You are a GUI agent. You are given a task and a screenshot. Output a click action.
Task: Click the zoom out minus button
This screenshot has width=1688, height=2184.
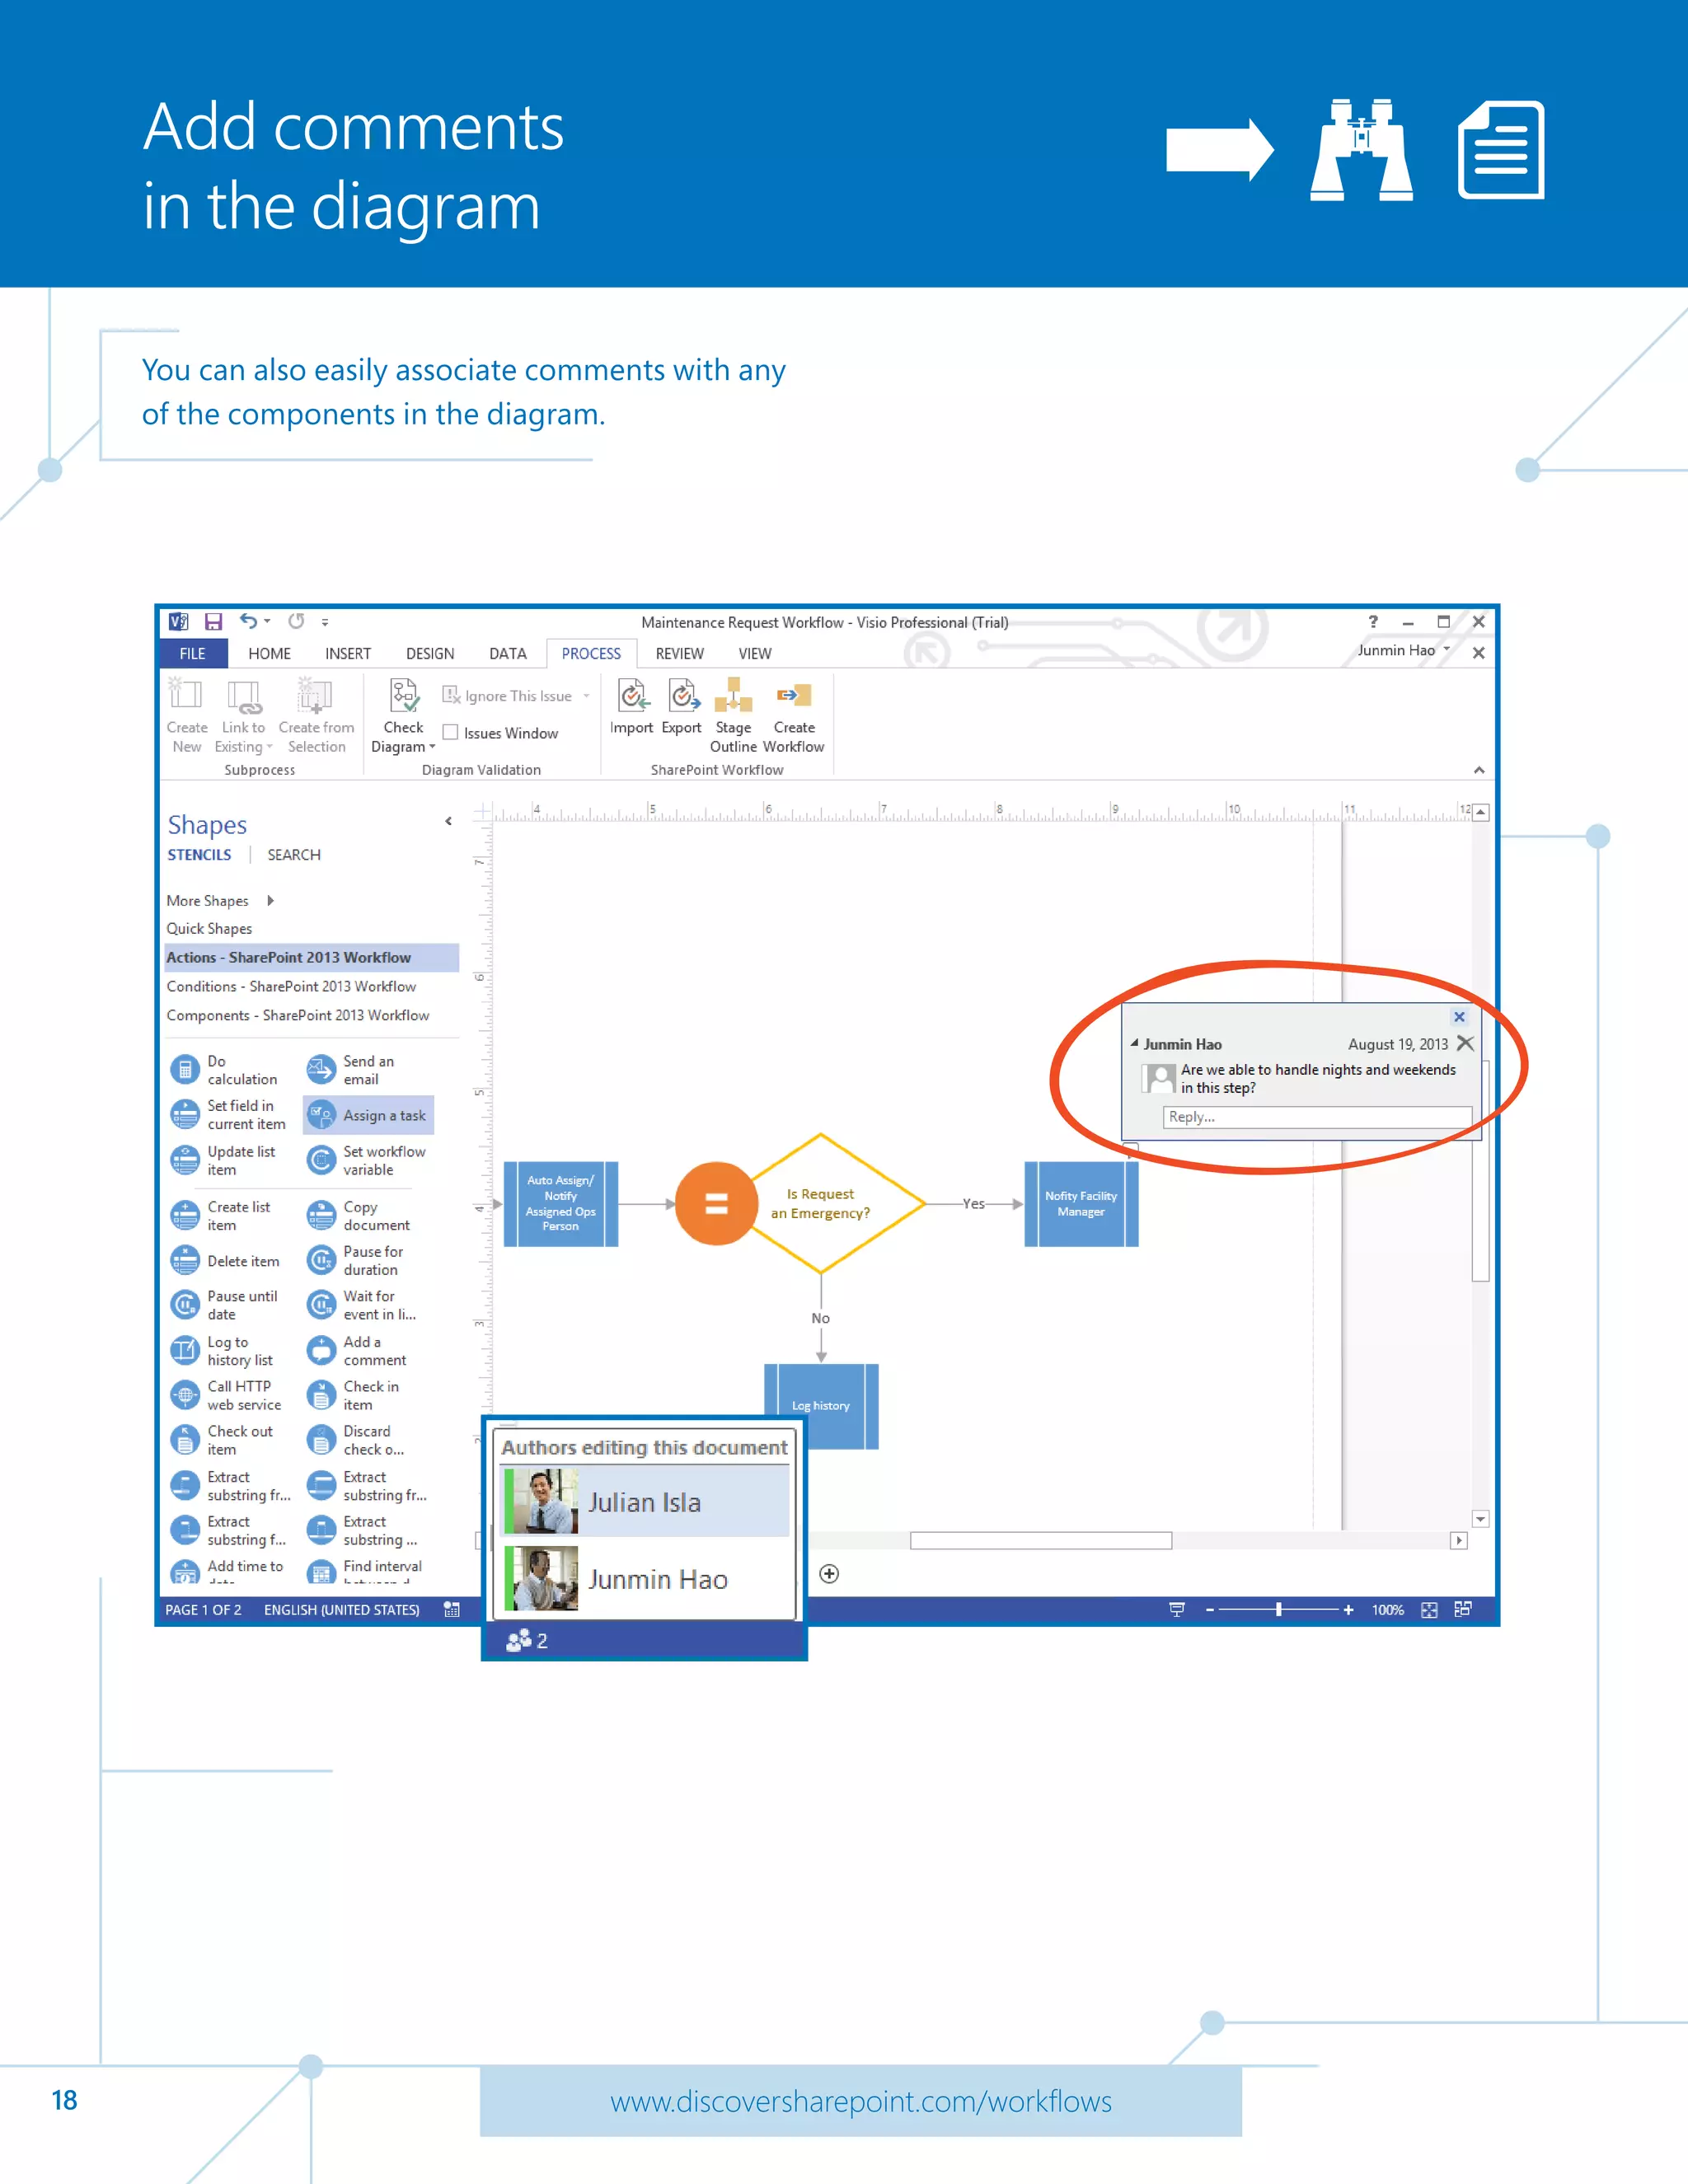tap(1210, 1609)
